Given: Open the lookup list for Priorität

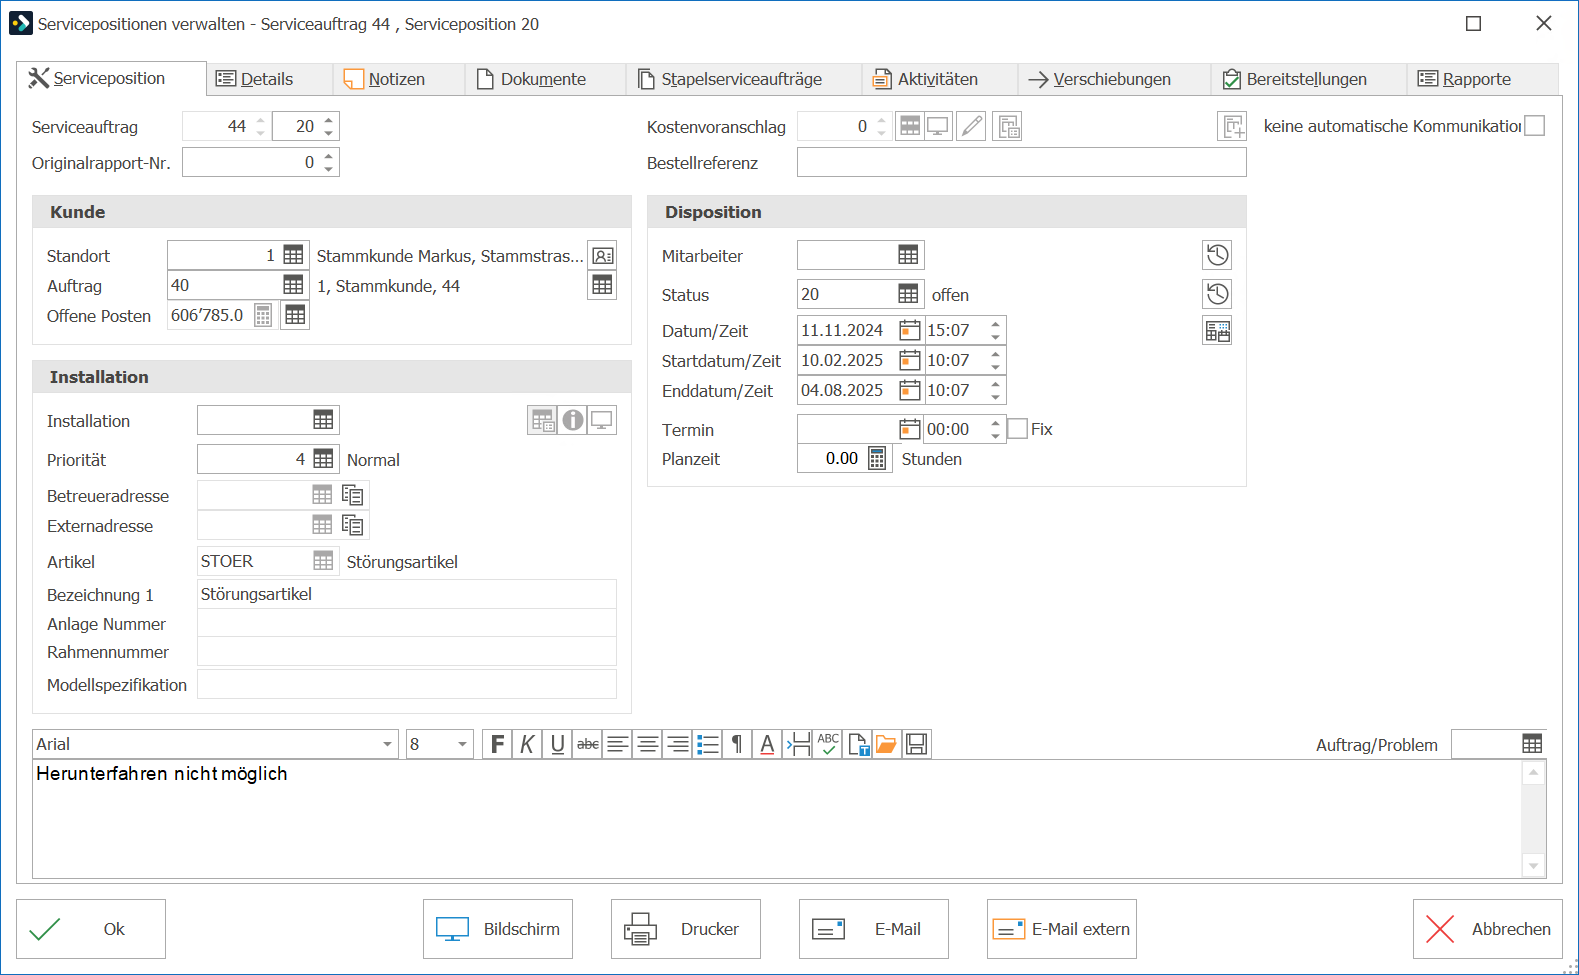Looking at the screenshot, I should pos(323,459).
